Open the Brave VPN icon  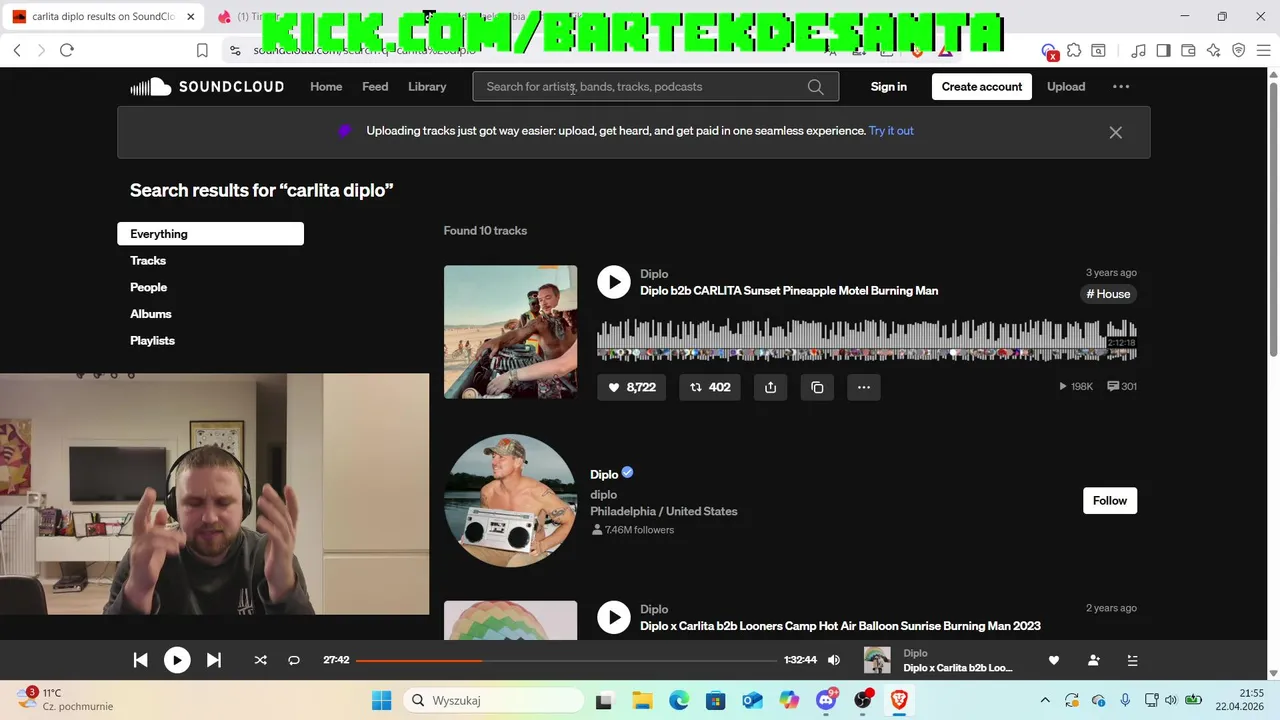click(1238, 50)
